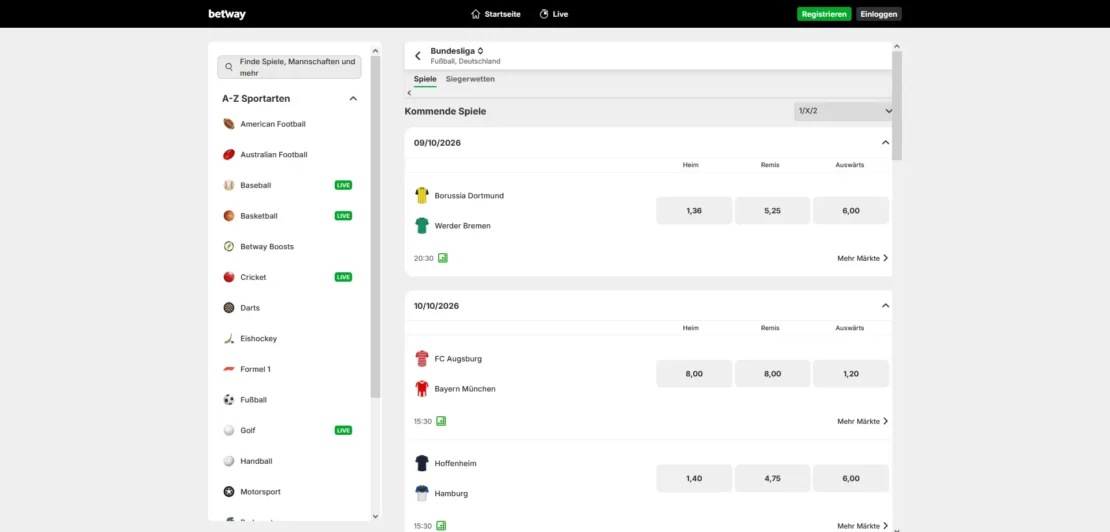Click the LIVE badge next to Golf

(x=343, y=430)
